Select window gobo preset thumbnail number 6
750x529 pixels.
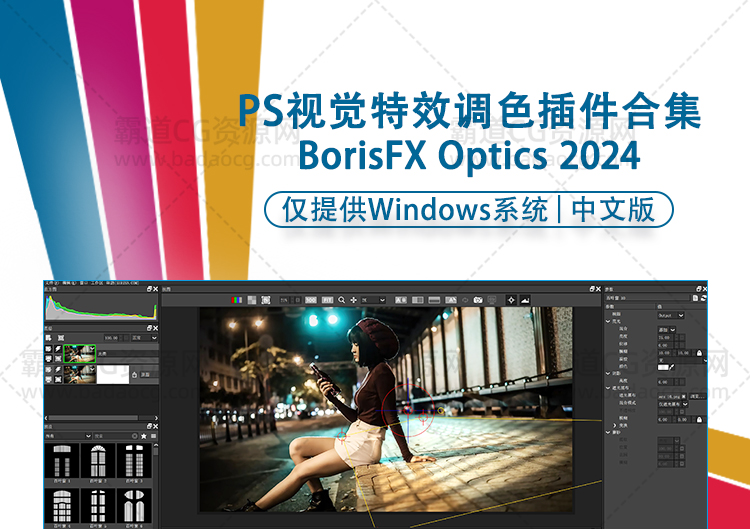pos(134,506)
